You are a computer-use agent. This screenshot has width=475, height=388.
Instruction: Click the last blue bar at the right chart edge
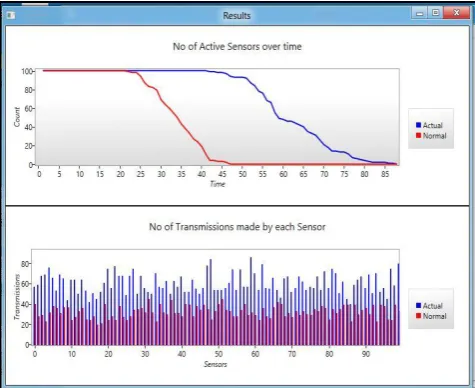pos(398,304)
